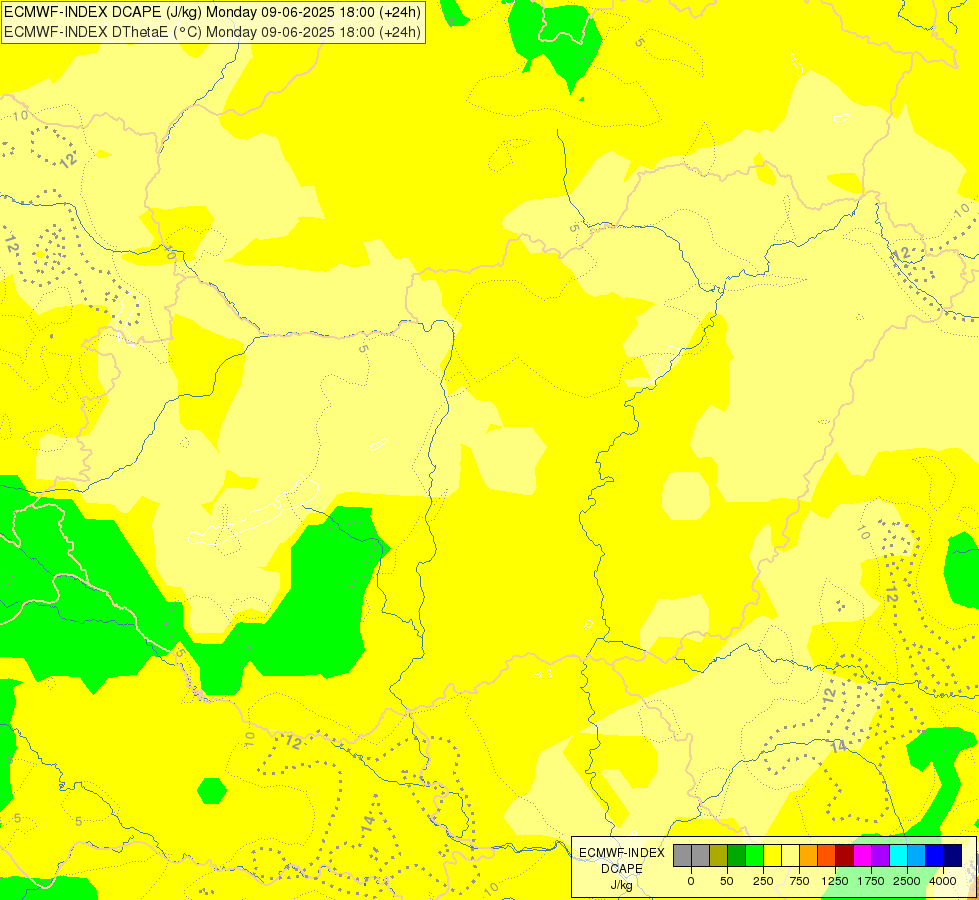Screen dimensions: 979x900
Task: Click the legend value 1750
Action: [x=871, y=881]
